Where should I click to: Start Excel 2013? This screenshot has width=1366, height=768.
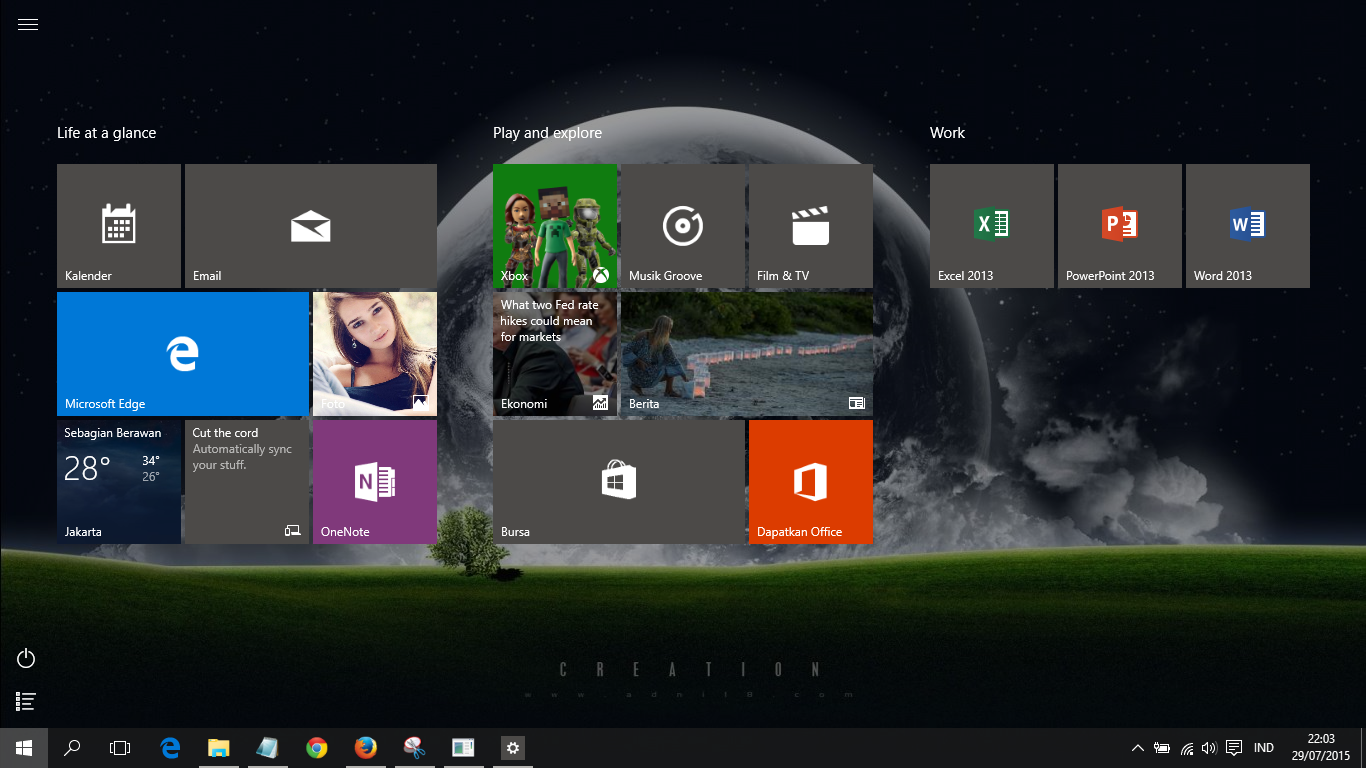point(991,225)
